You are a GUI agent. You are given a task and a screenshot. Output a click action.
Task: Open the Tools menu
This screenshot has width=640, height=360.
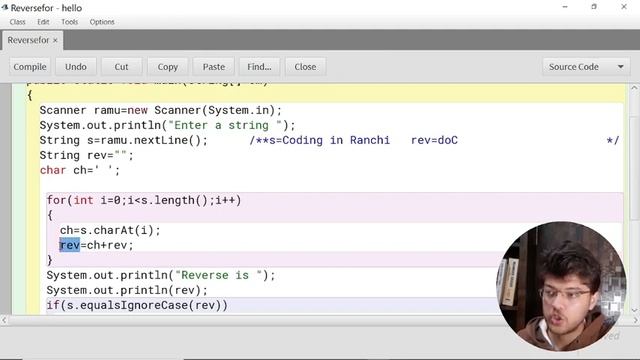pyautogui.click(x=69, y=22)
